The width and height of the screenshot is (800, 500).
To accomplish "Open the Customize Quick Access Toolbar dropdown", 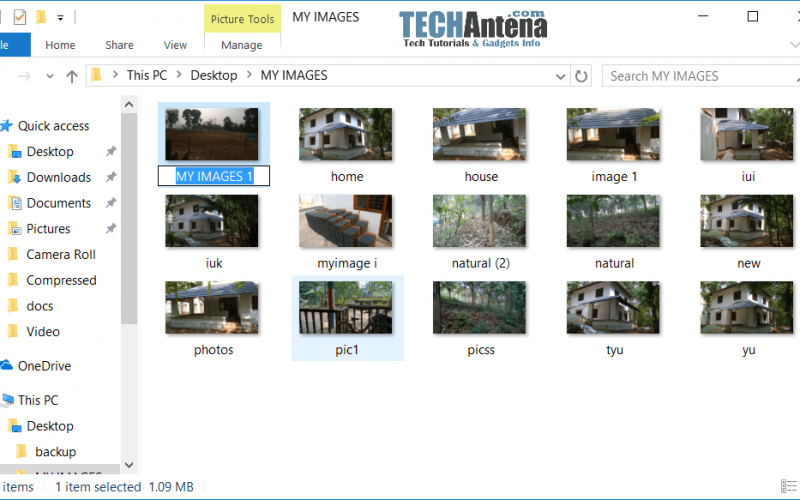I will (60, 18).
